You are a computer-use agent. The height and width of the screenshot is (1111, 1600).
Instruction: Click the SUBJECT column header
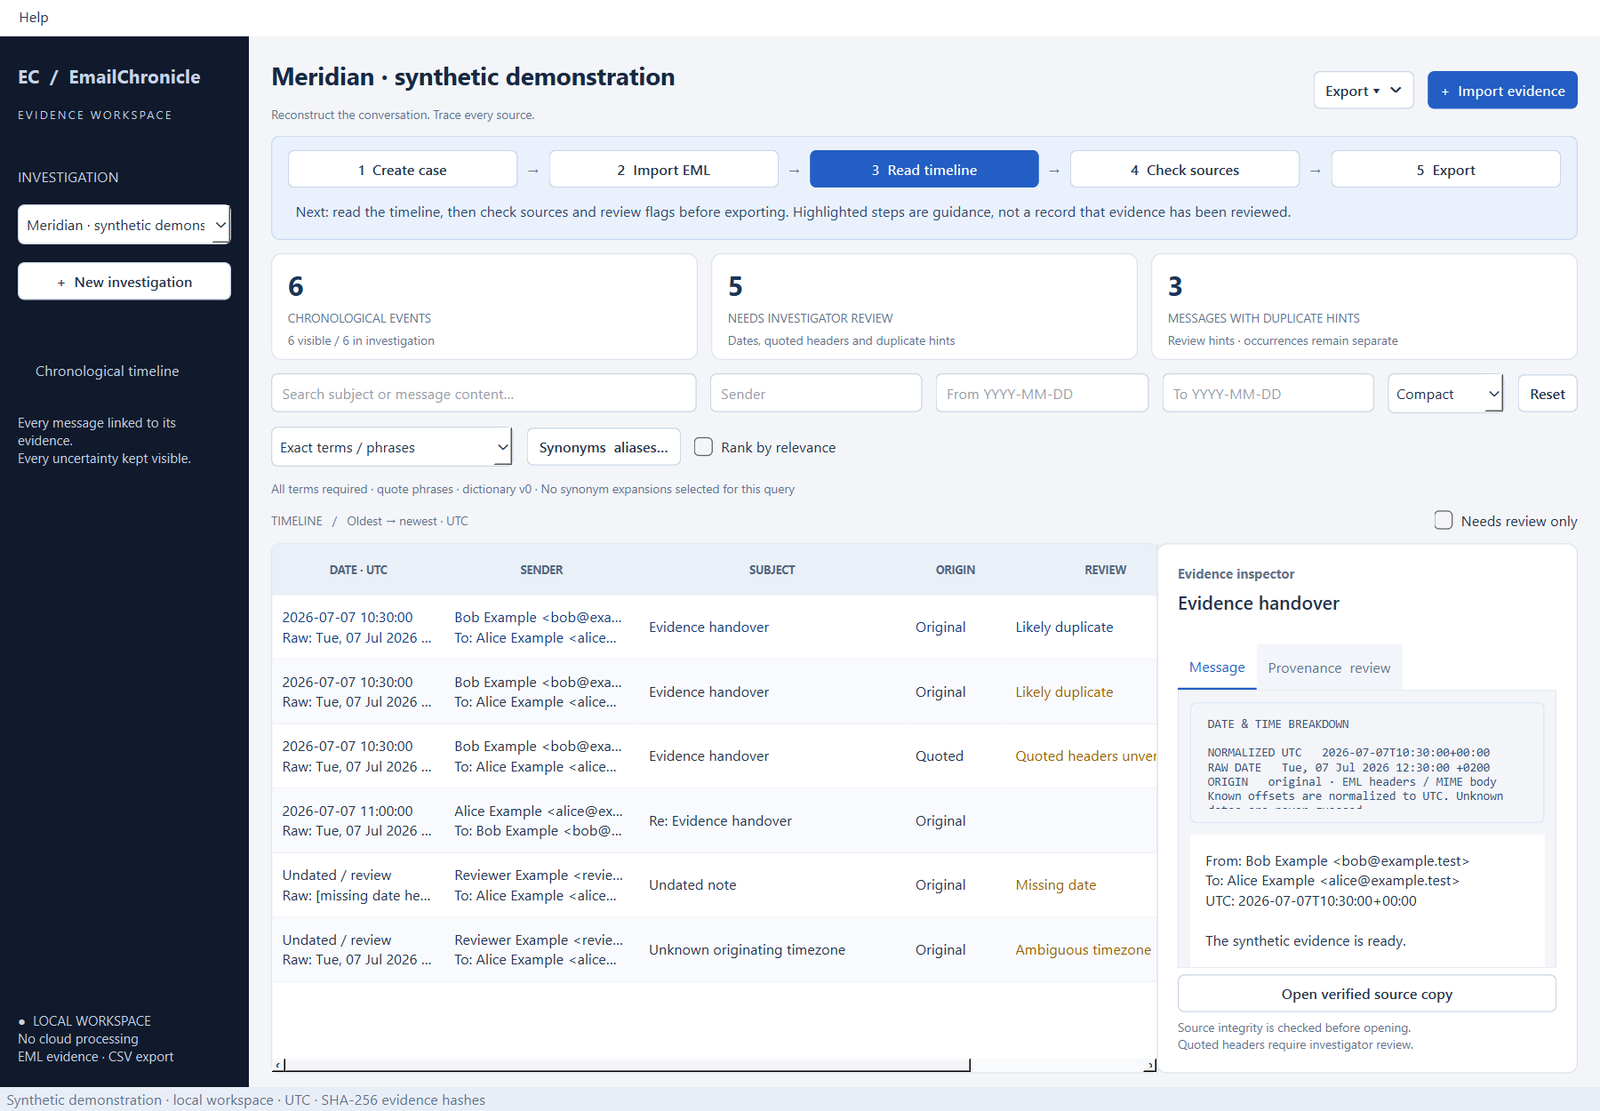(772, 570)
